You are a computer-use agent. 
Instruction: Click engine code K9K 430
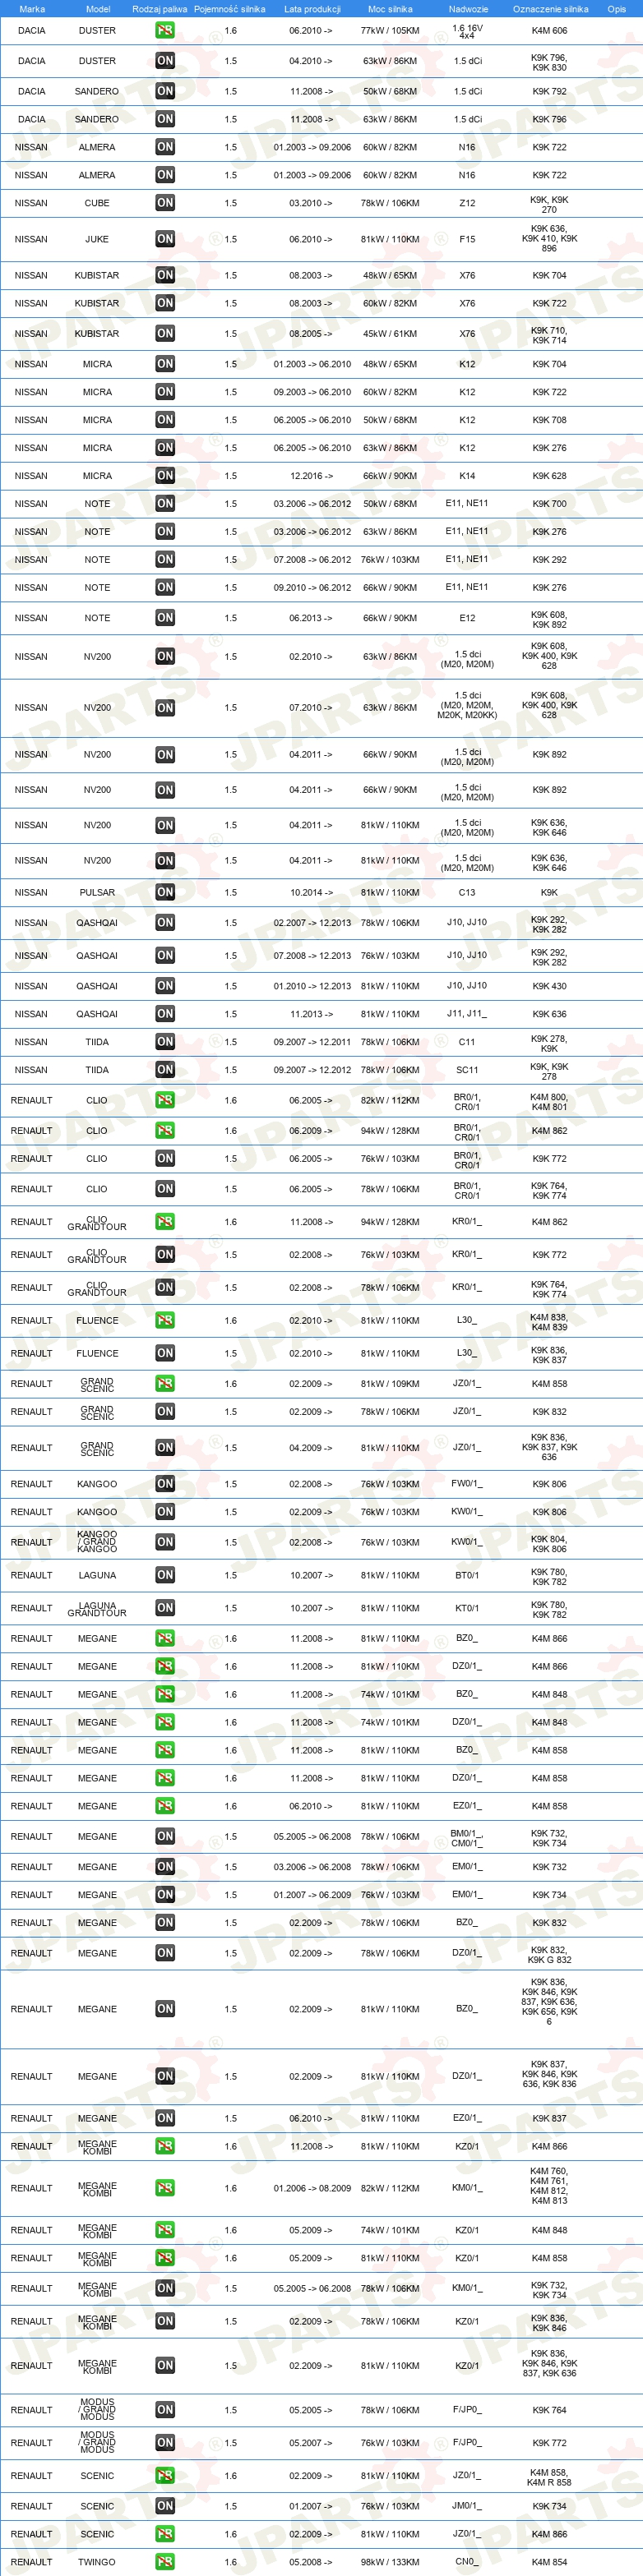549,986
